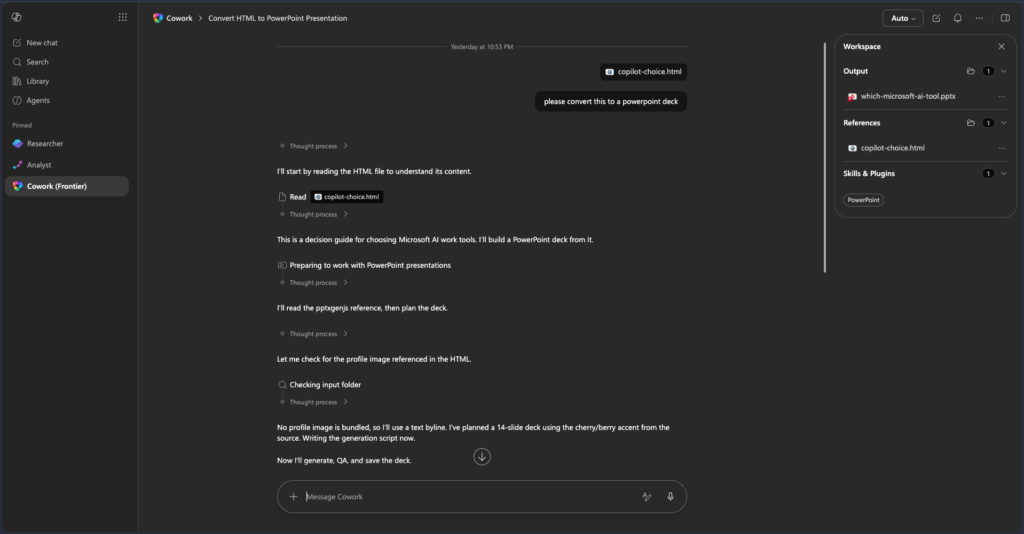This screenshot has height=534, width=1024.
Task: Select Cowork (Frontier) in sidebar
Action: click(67, 186)
